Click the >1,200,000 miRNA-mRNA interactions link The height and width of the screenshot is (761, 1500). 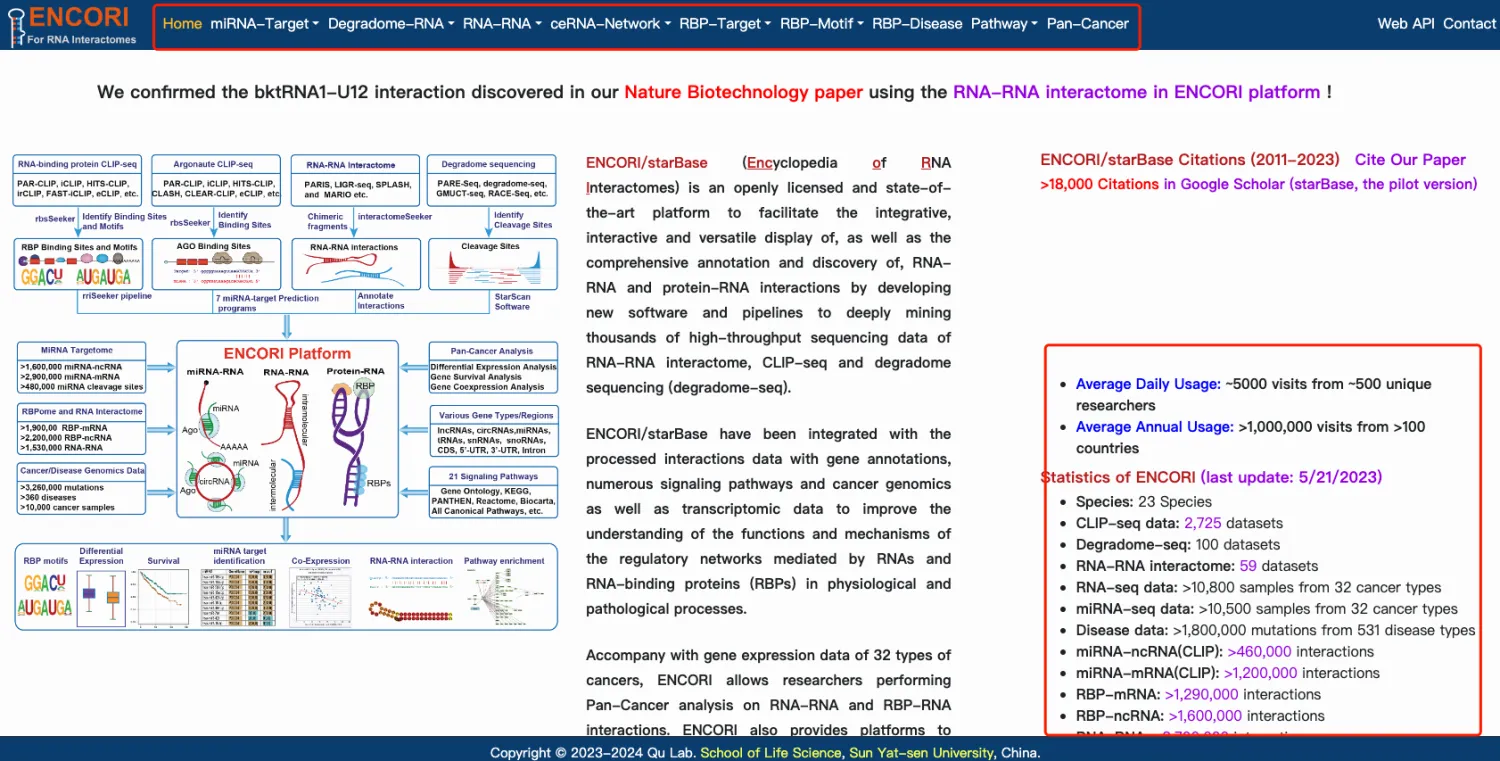(x=1260, y=673)
